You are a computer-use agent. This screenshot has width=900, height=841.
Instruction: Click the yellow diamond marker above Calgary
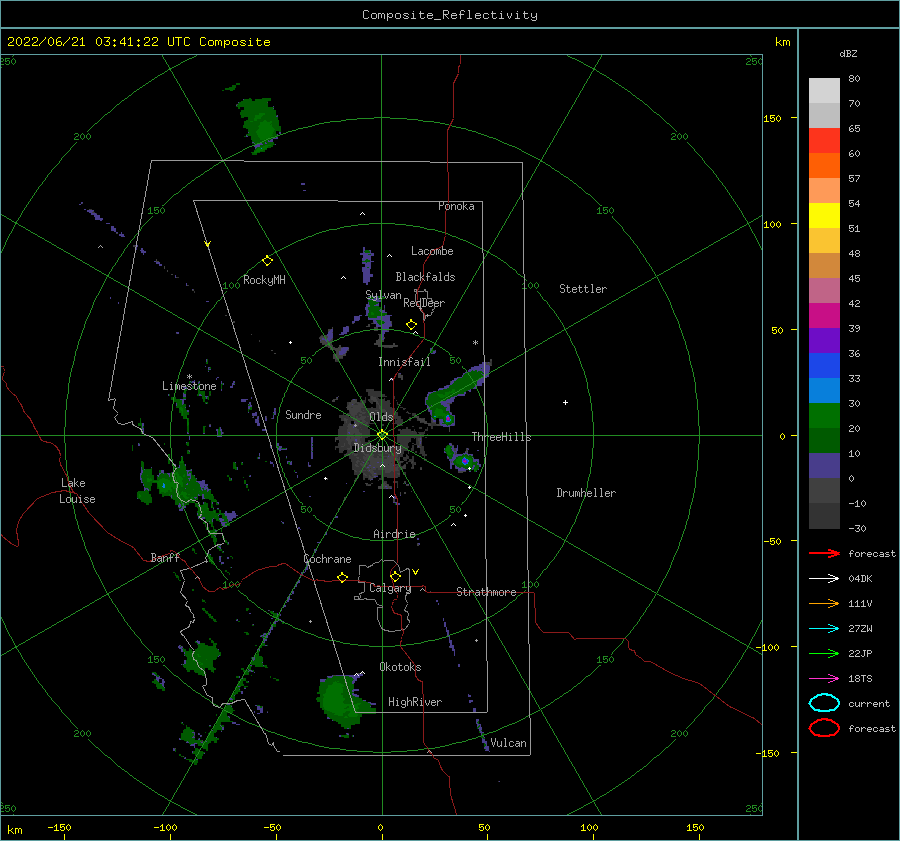pyautogui.click(x=395, y=576)
